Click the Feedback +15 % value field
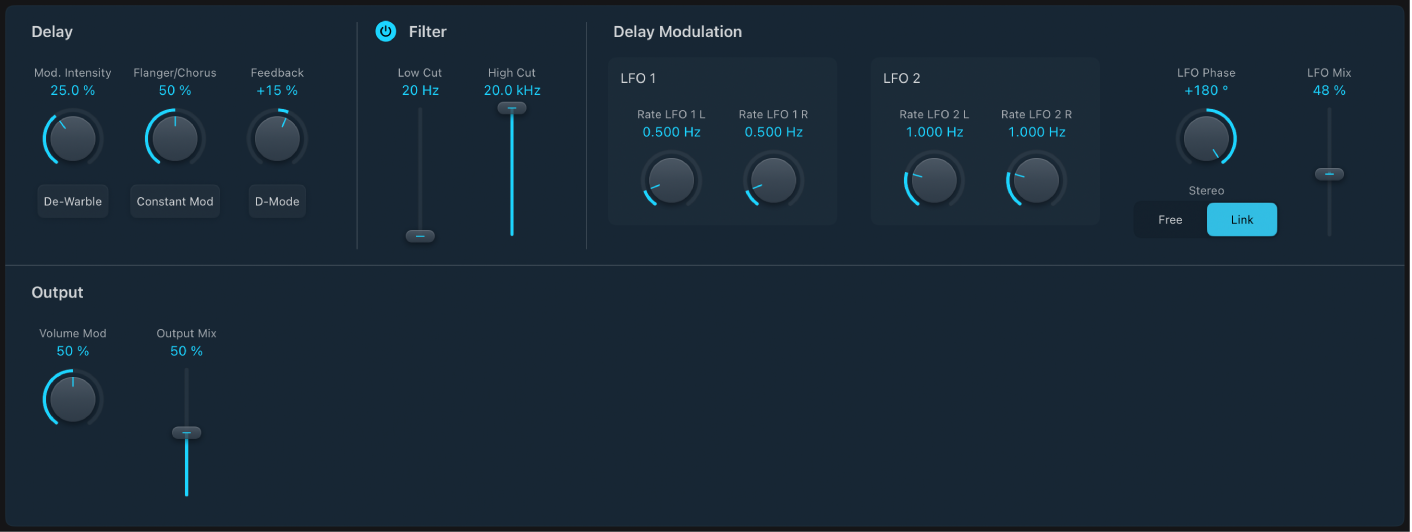The height and width of the screenshot is (532, 1412). (x=277, y=91)
